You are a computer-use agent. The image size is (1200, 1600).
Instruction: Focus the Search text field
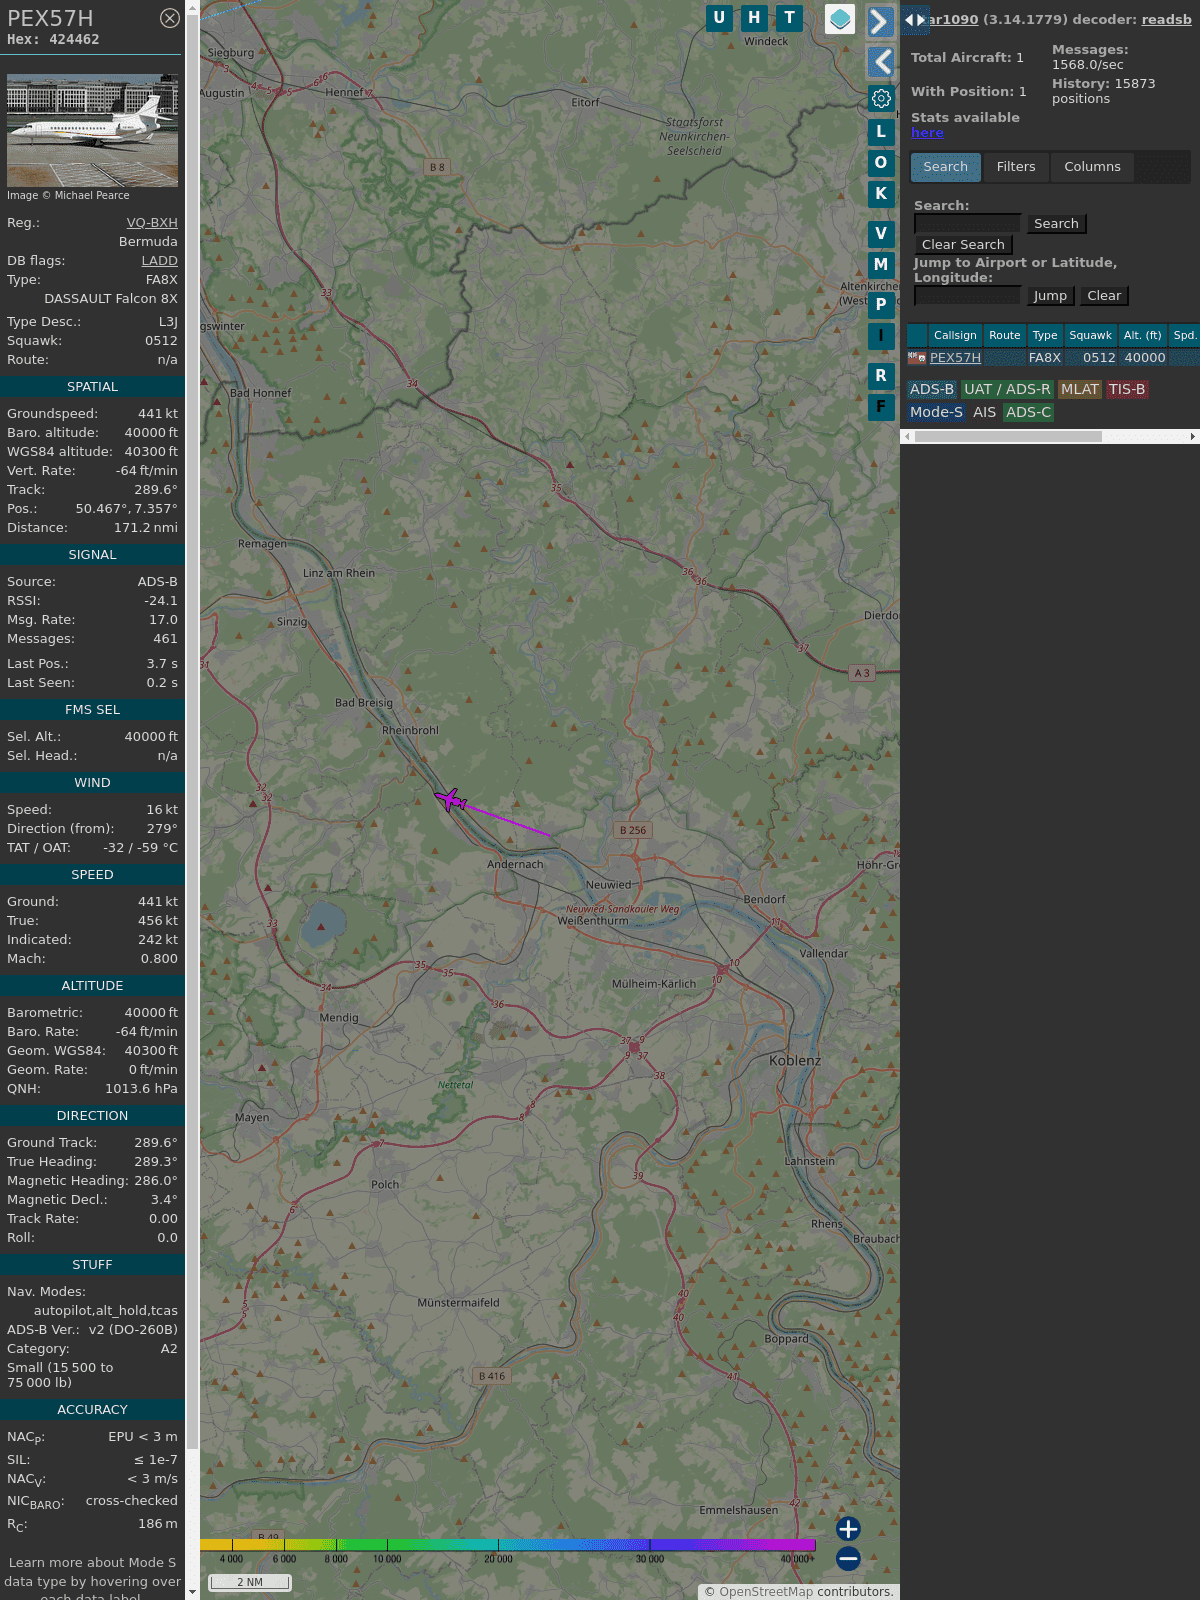967,224
